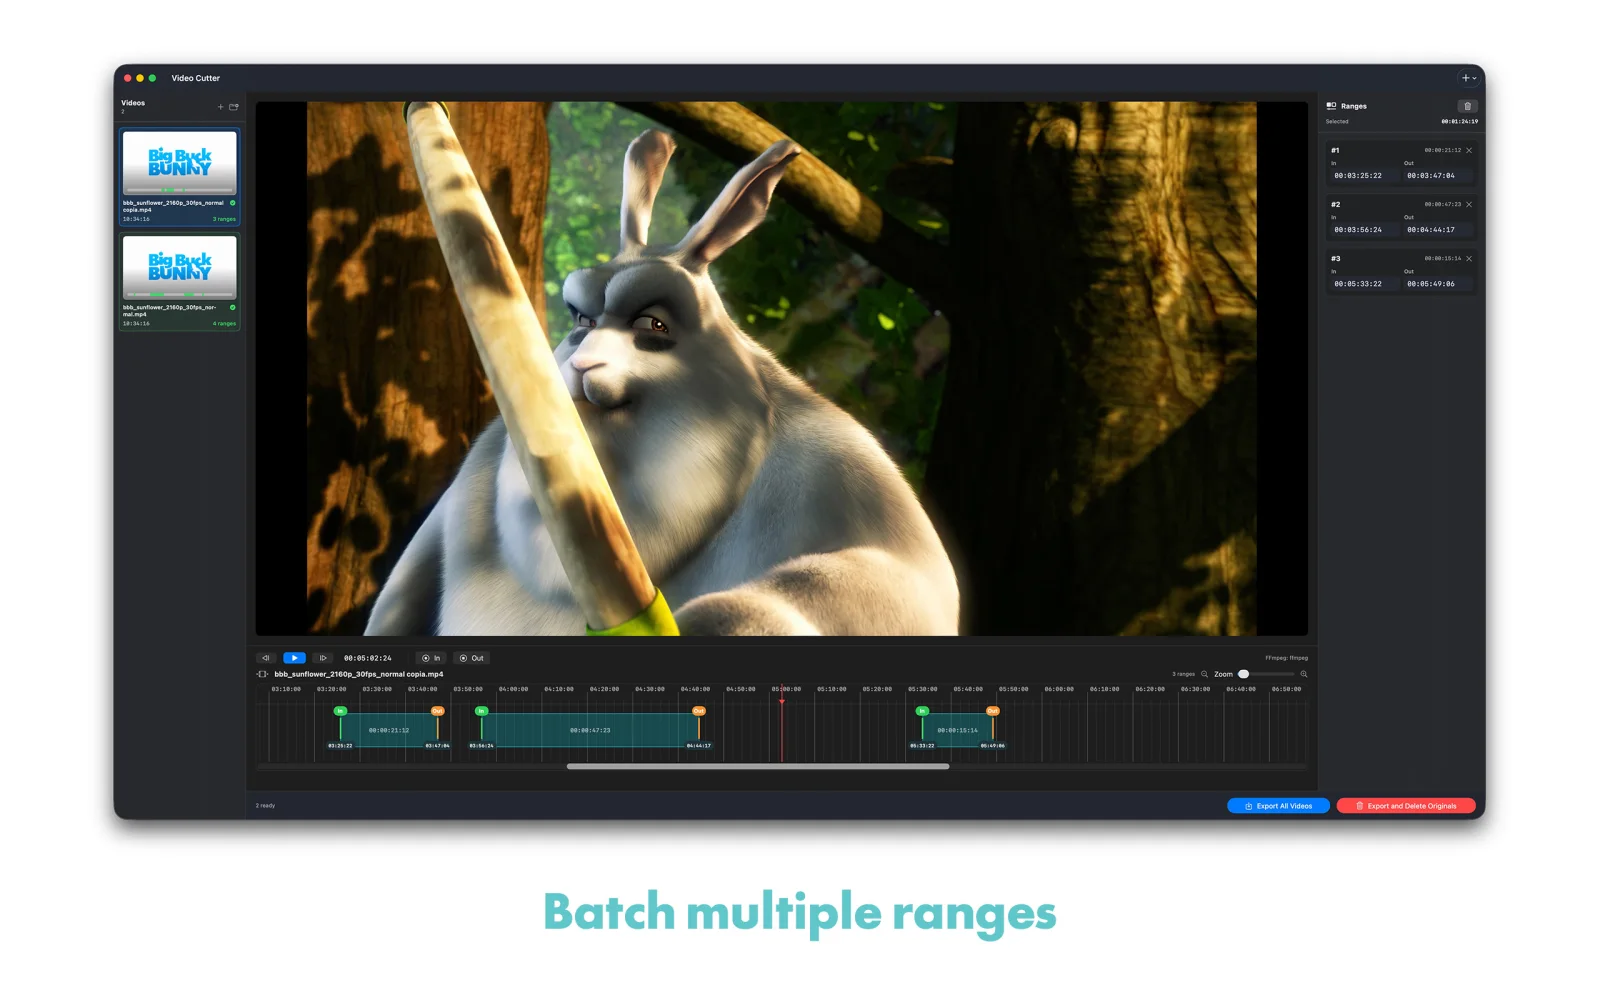The height and width of the screenshot is (1000, 1600).
Task: Click the video preview of the bunny
Action: click(x=782, y=368)
